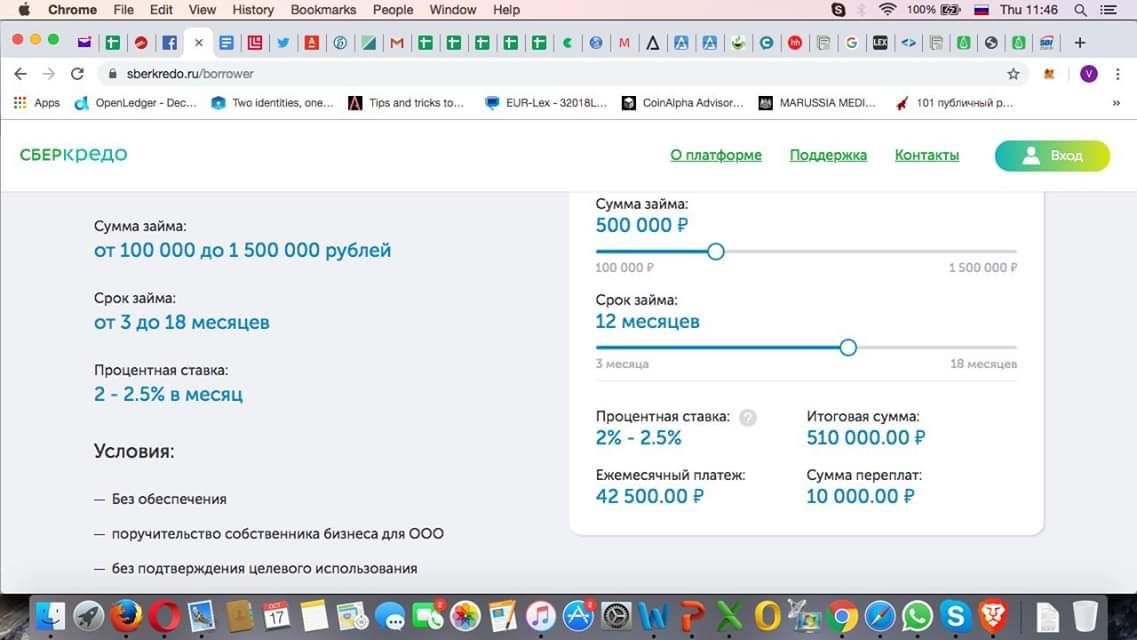
Task: Launch Google Chrome from the Dock
Action: (842, 617)
